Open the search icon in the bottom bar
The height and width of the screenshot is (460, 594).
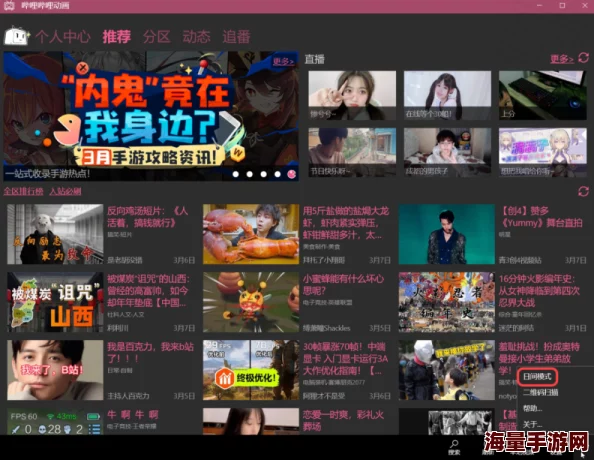(x=454, y=447)
